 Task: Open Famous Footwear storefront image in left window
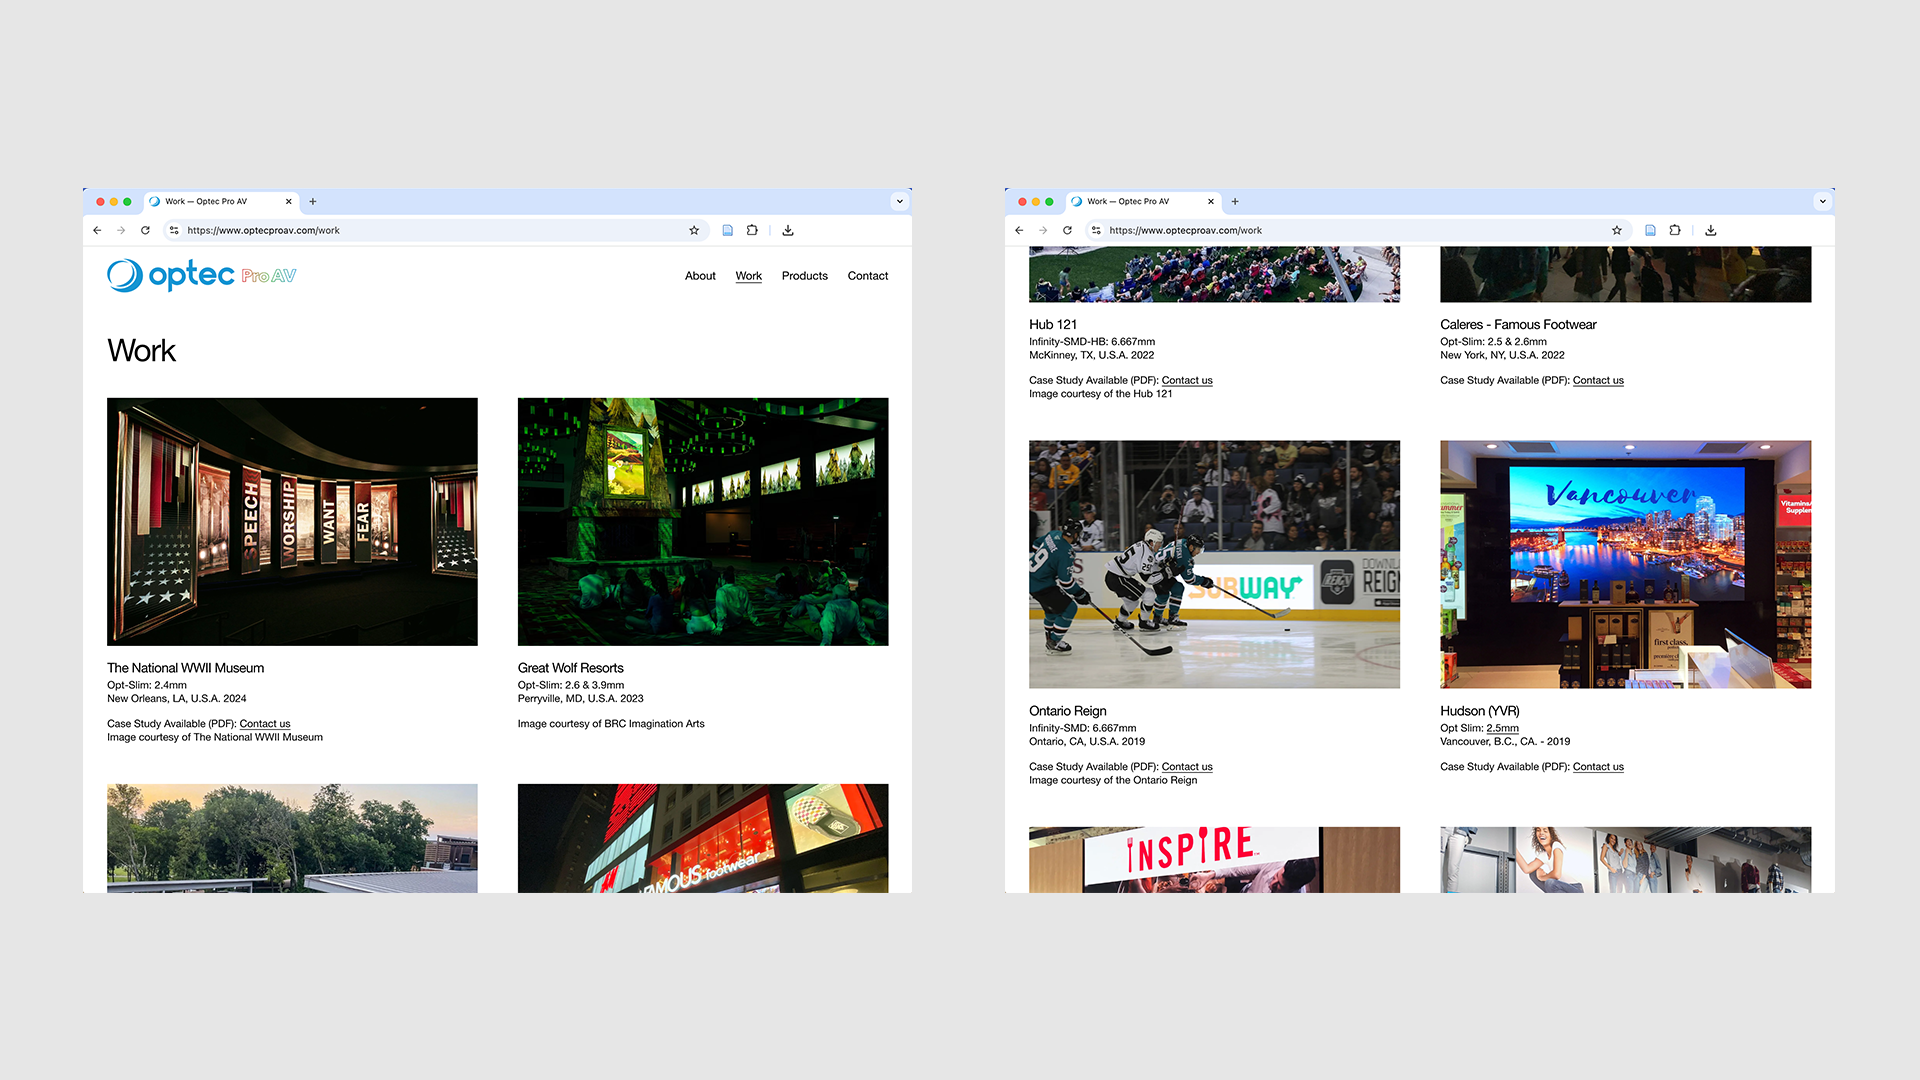pos(703,838)
